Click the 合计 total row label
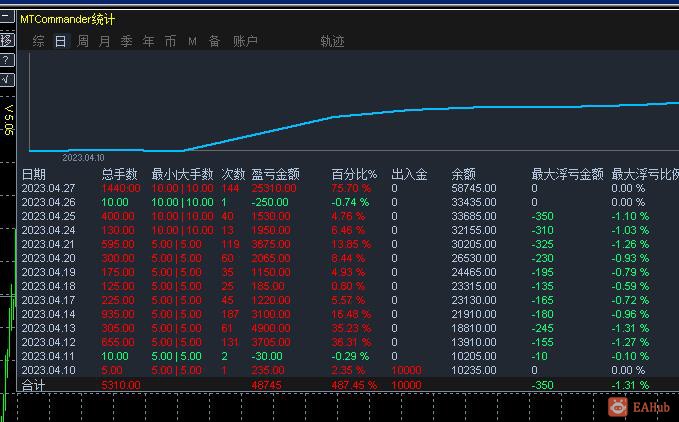The image size is (679, 422). [33, 385]
